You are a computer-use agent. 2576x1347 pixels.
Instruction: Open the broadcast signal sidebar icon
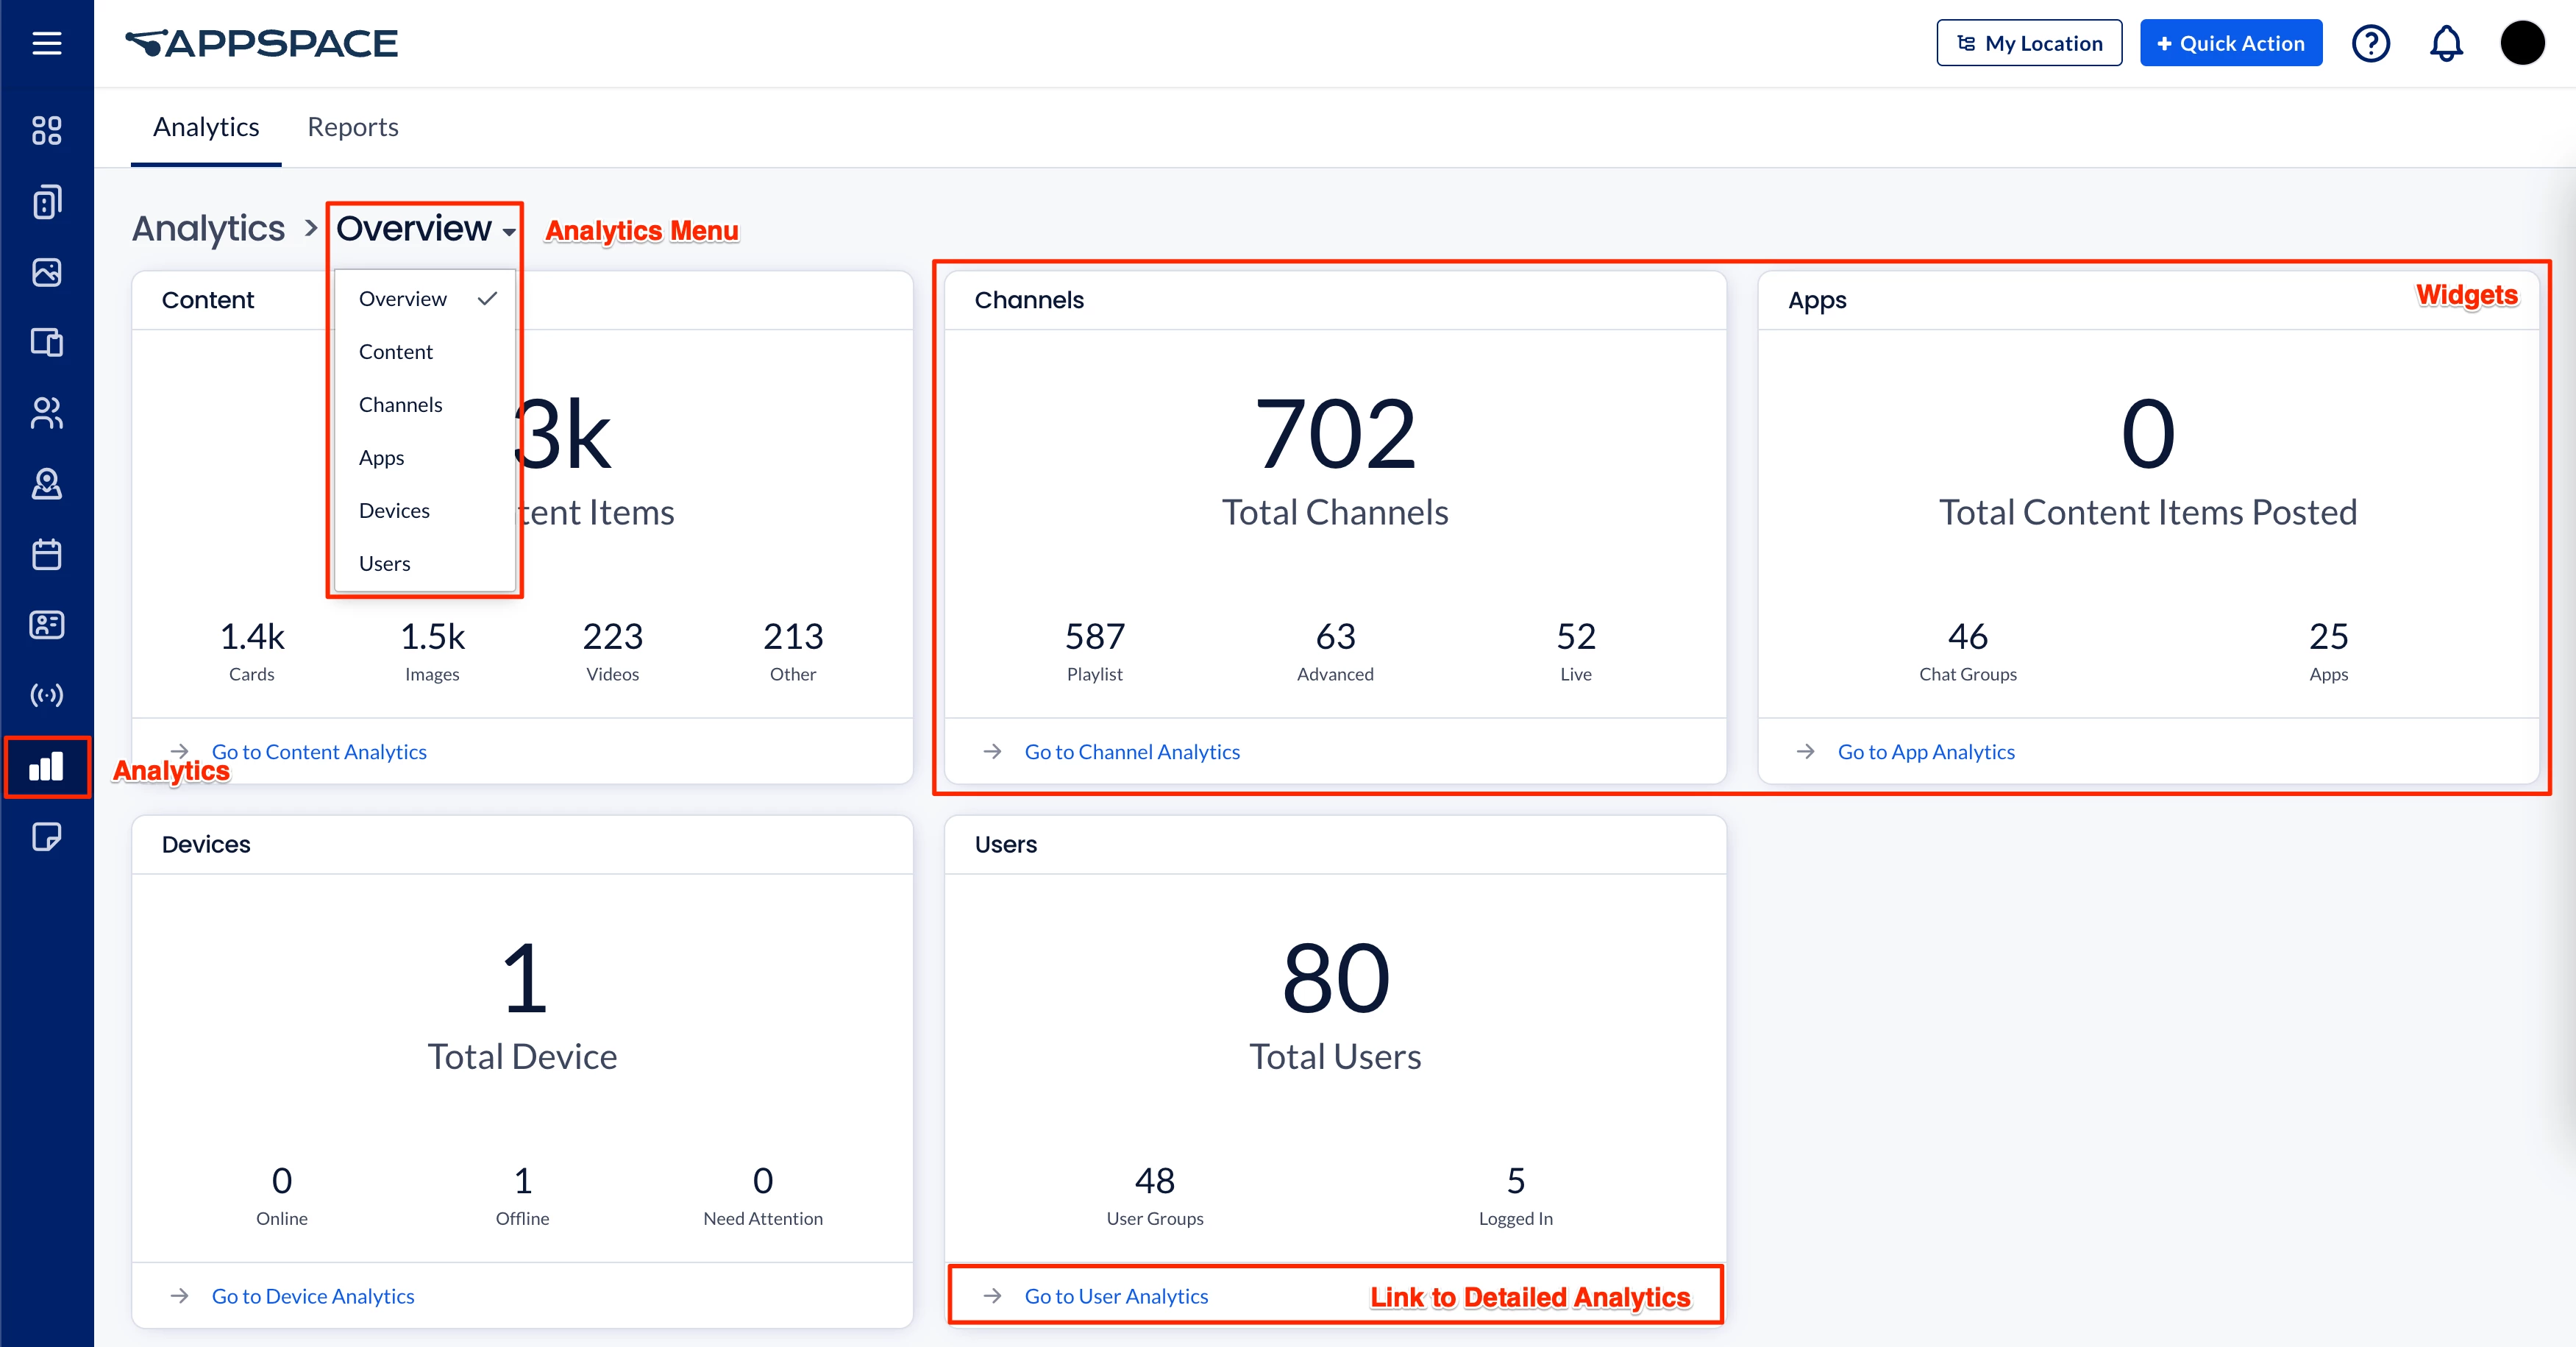point(47,695)
